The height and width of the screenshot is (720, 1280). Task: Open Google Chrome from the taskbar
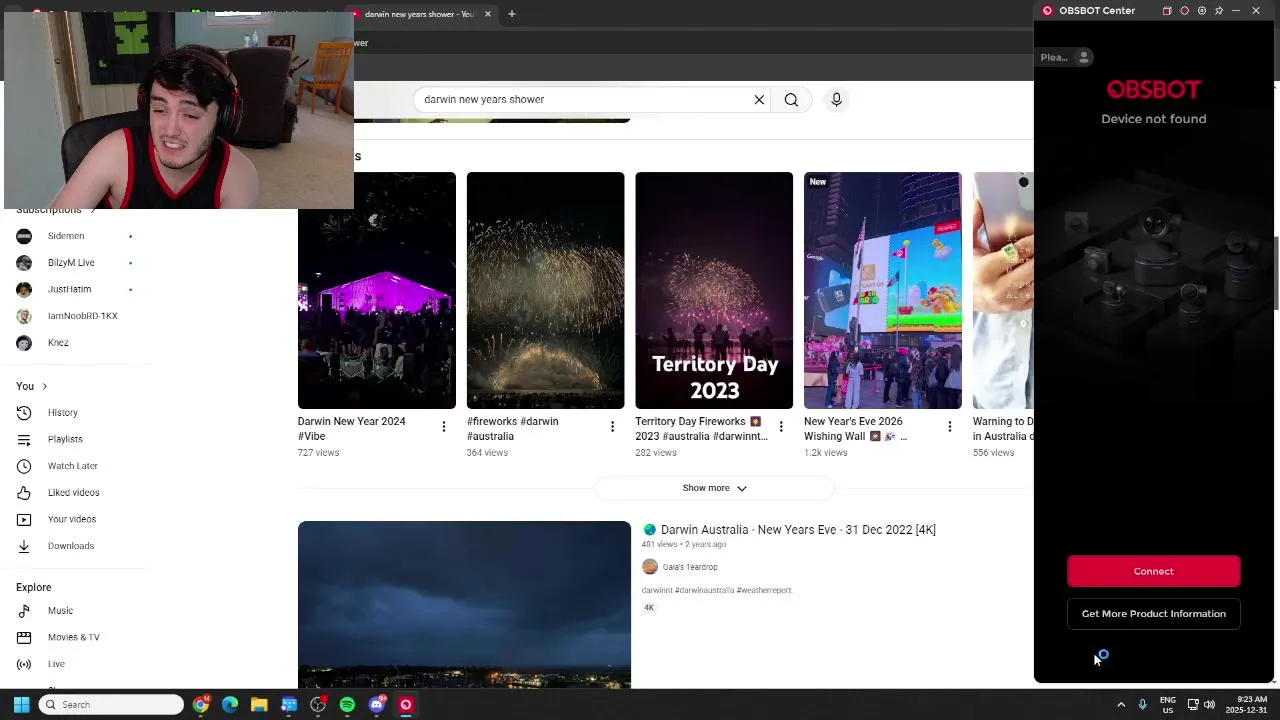[201, 705]
